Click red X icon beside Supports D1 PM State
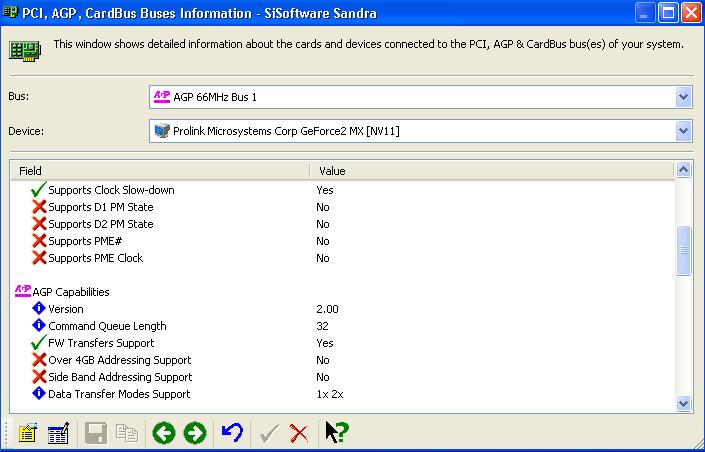 (x=39, y=207)
